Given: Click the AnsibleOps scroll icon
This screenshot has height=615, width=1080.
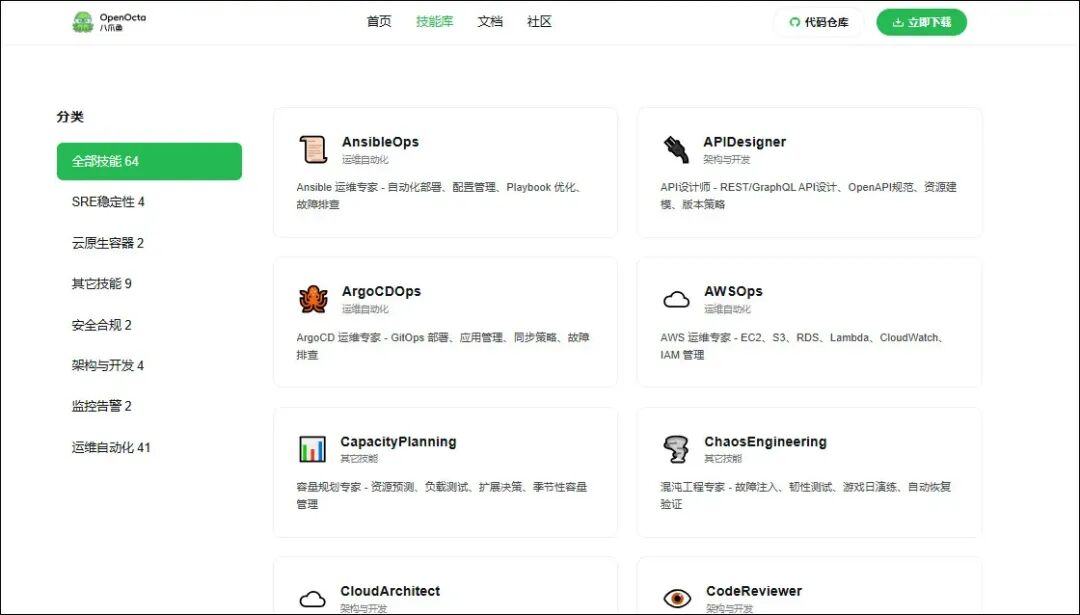Looking at the screenshot, I should (x=313, y=149).
